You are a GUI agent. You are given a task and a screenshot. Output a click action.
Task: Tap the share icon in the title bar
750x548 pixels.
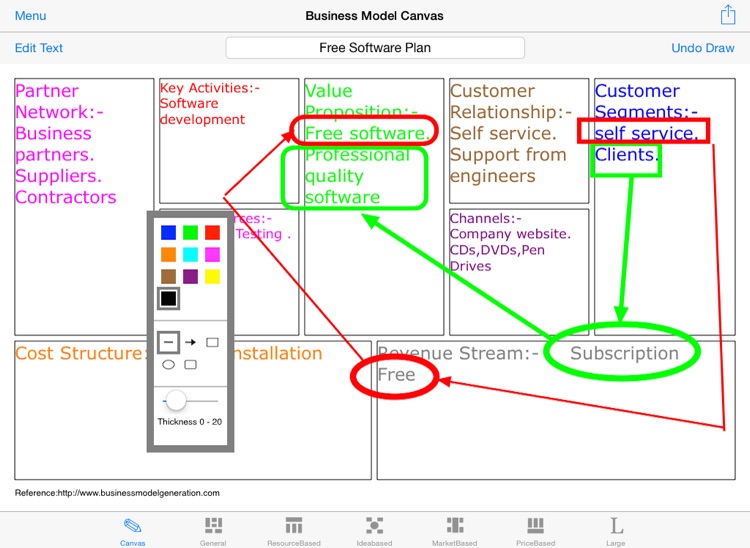[x=728, y=15]
